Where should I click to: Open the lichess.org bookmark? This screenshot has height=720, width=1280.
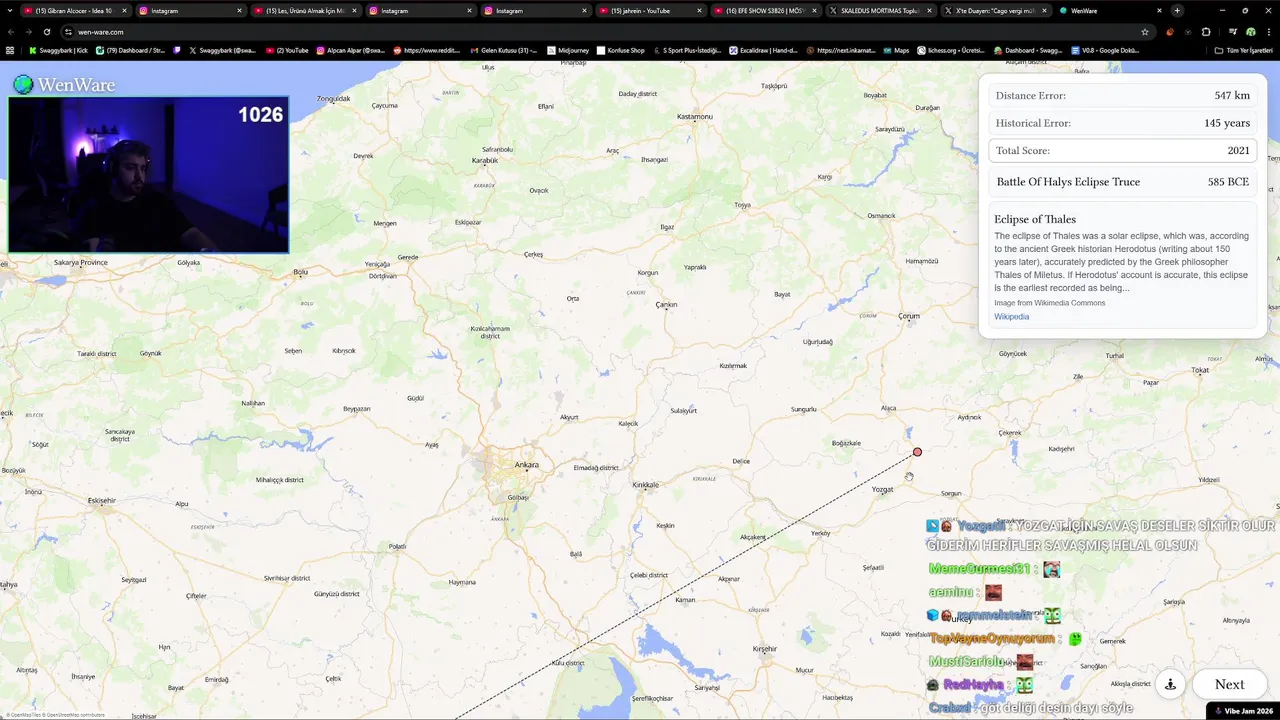[x=950, y=50]
